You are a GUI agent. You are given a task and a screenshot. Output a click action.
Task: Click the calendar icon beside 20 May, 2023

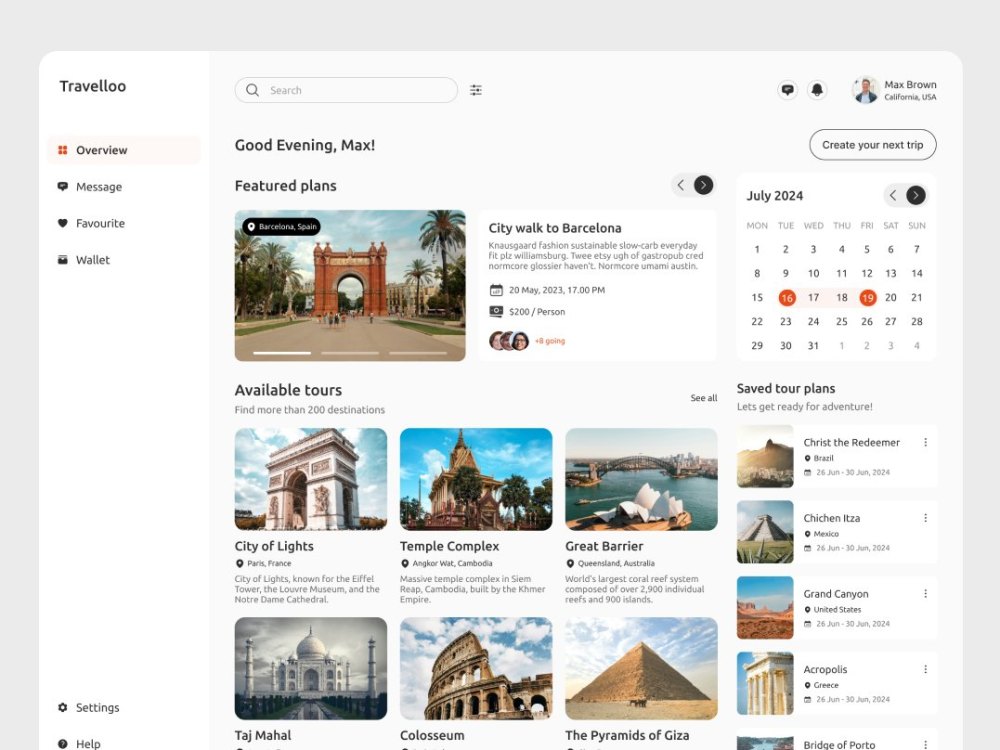coord(496,290)
